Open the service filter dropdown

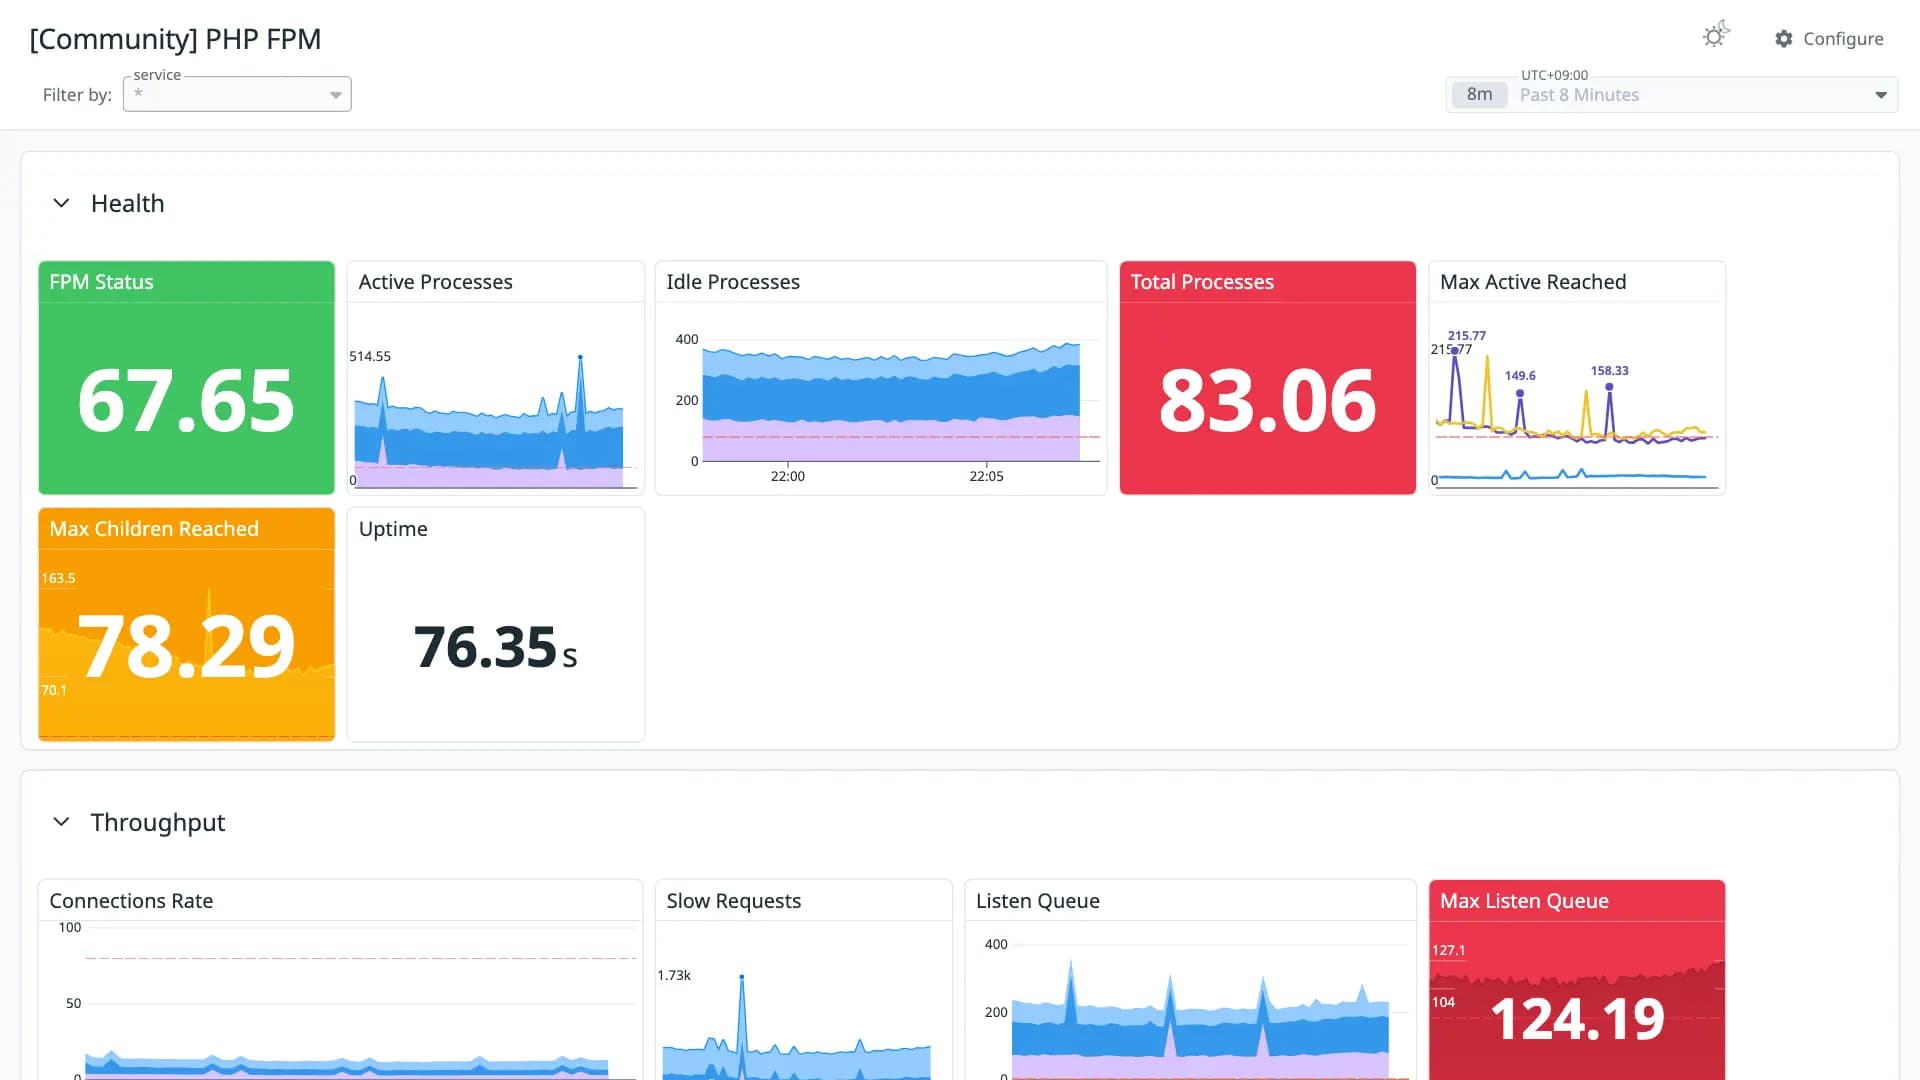click(x=237, y=94)
